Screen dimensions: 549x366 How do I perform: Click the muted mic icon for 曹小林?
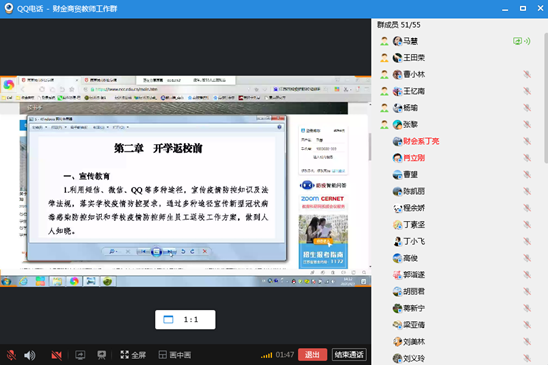tap(527, 74)
